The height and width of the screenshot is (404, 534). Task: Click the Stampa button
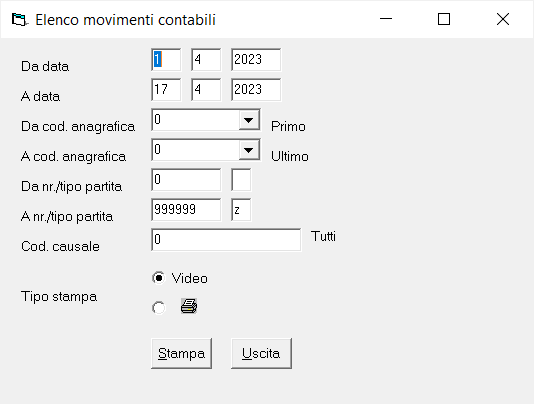(x=182, y=353)
